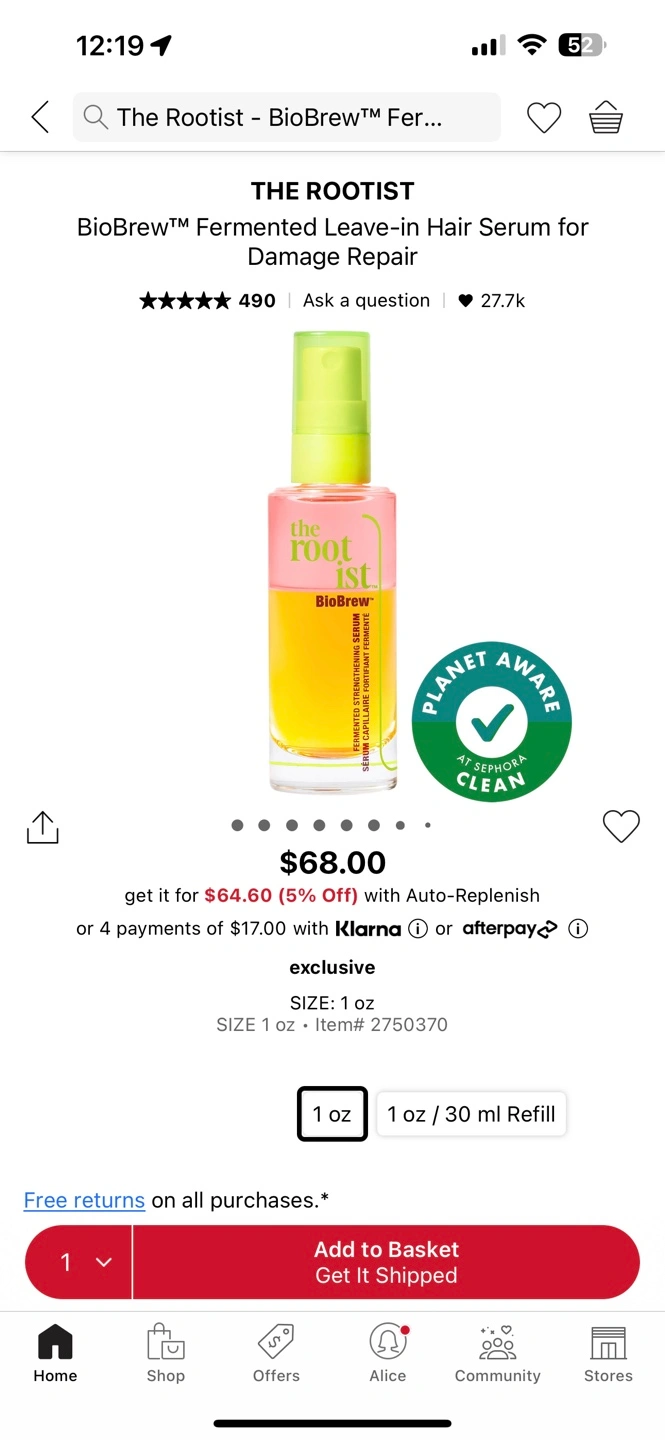Switch to the Offers tab
This screenshot has height=1440, width=665.
click(x=276, y=1354)
